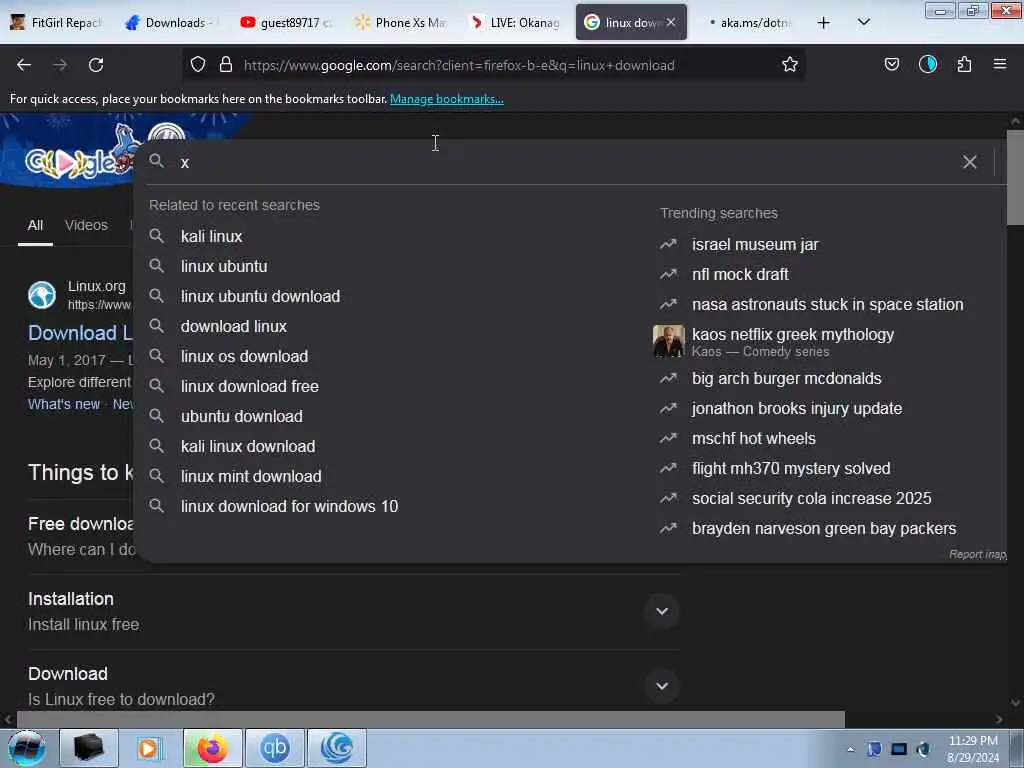
Task: Clear the Google search box text
Action: click(969, 162)
